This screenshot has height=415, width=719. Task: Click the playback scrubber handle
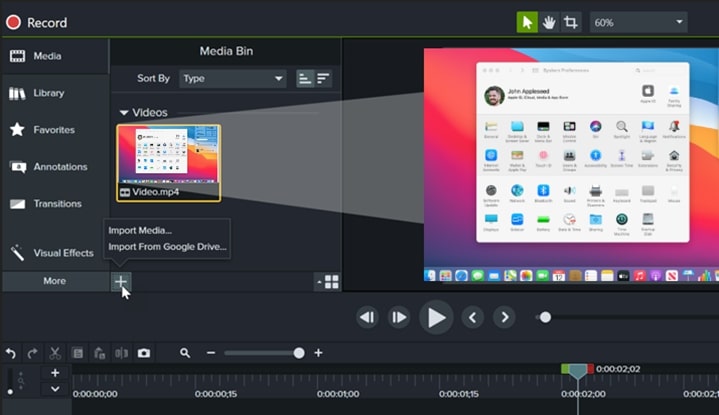coord(545,317)
